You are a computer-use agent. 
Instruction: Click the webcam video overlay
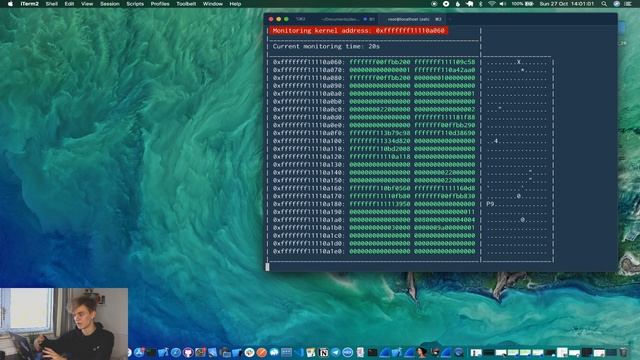pos(64,324)
